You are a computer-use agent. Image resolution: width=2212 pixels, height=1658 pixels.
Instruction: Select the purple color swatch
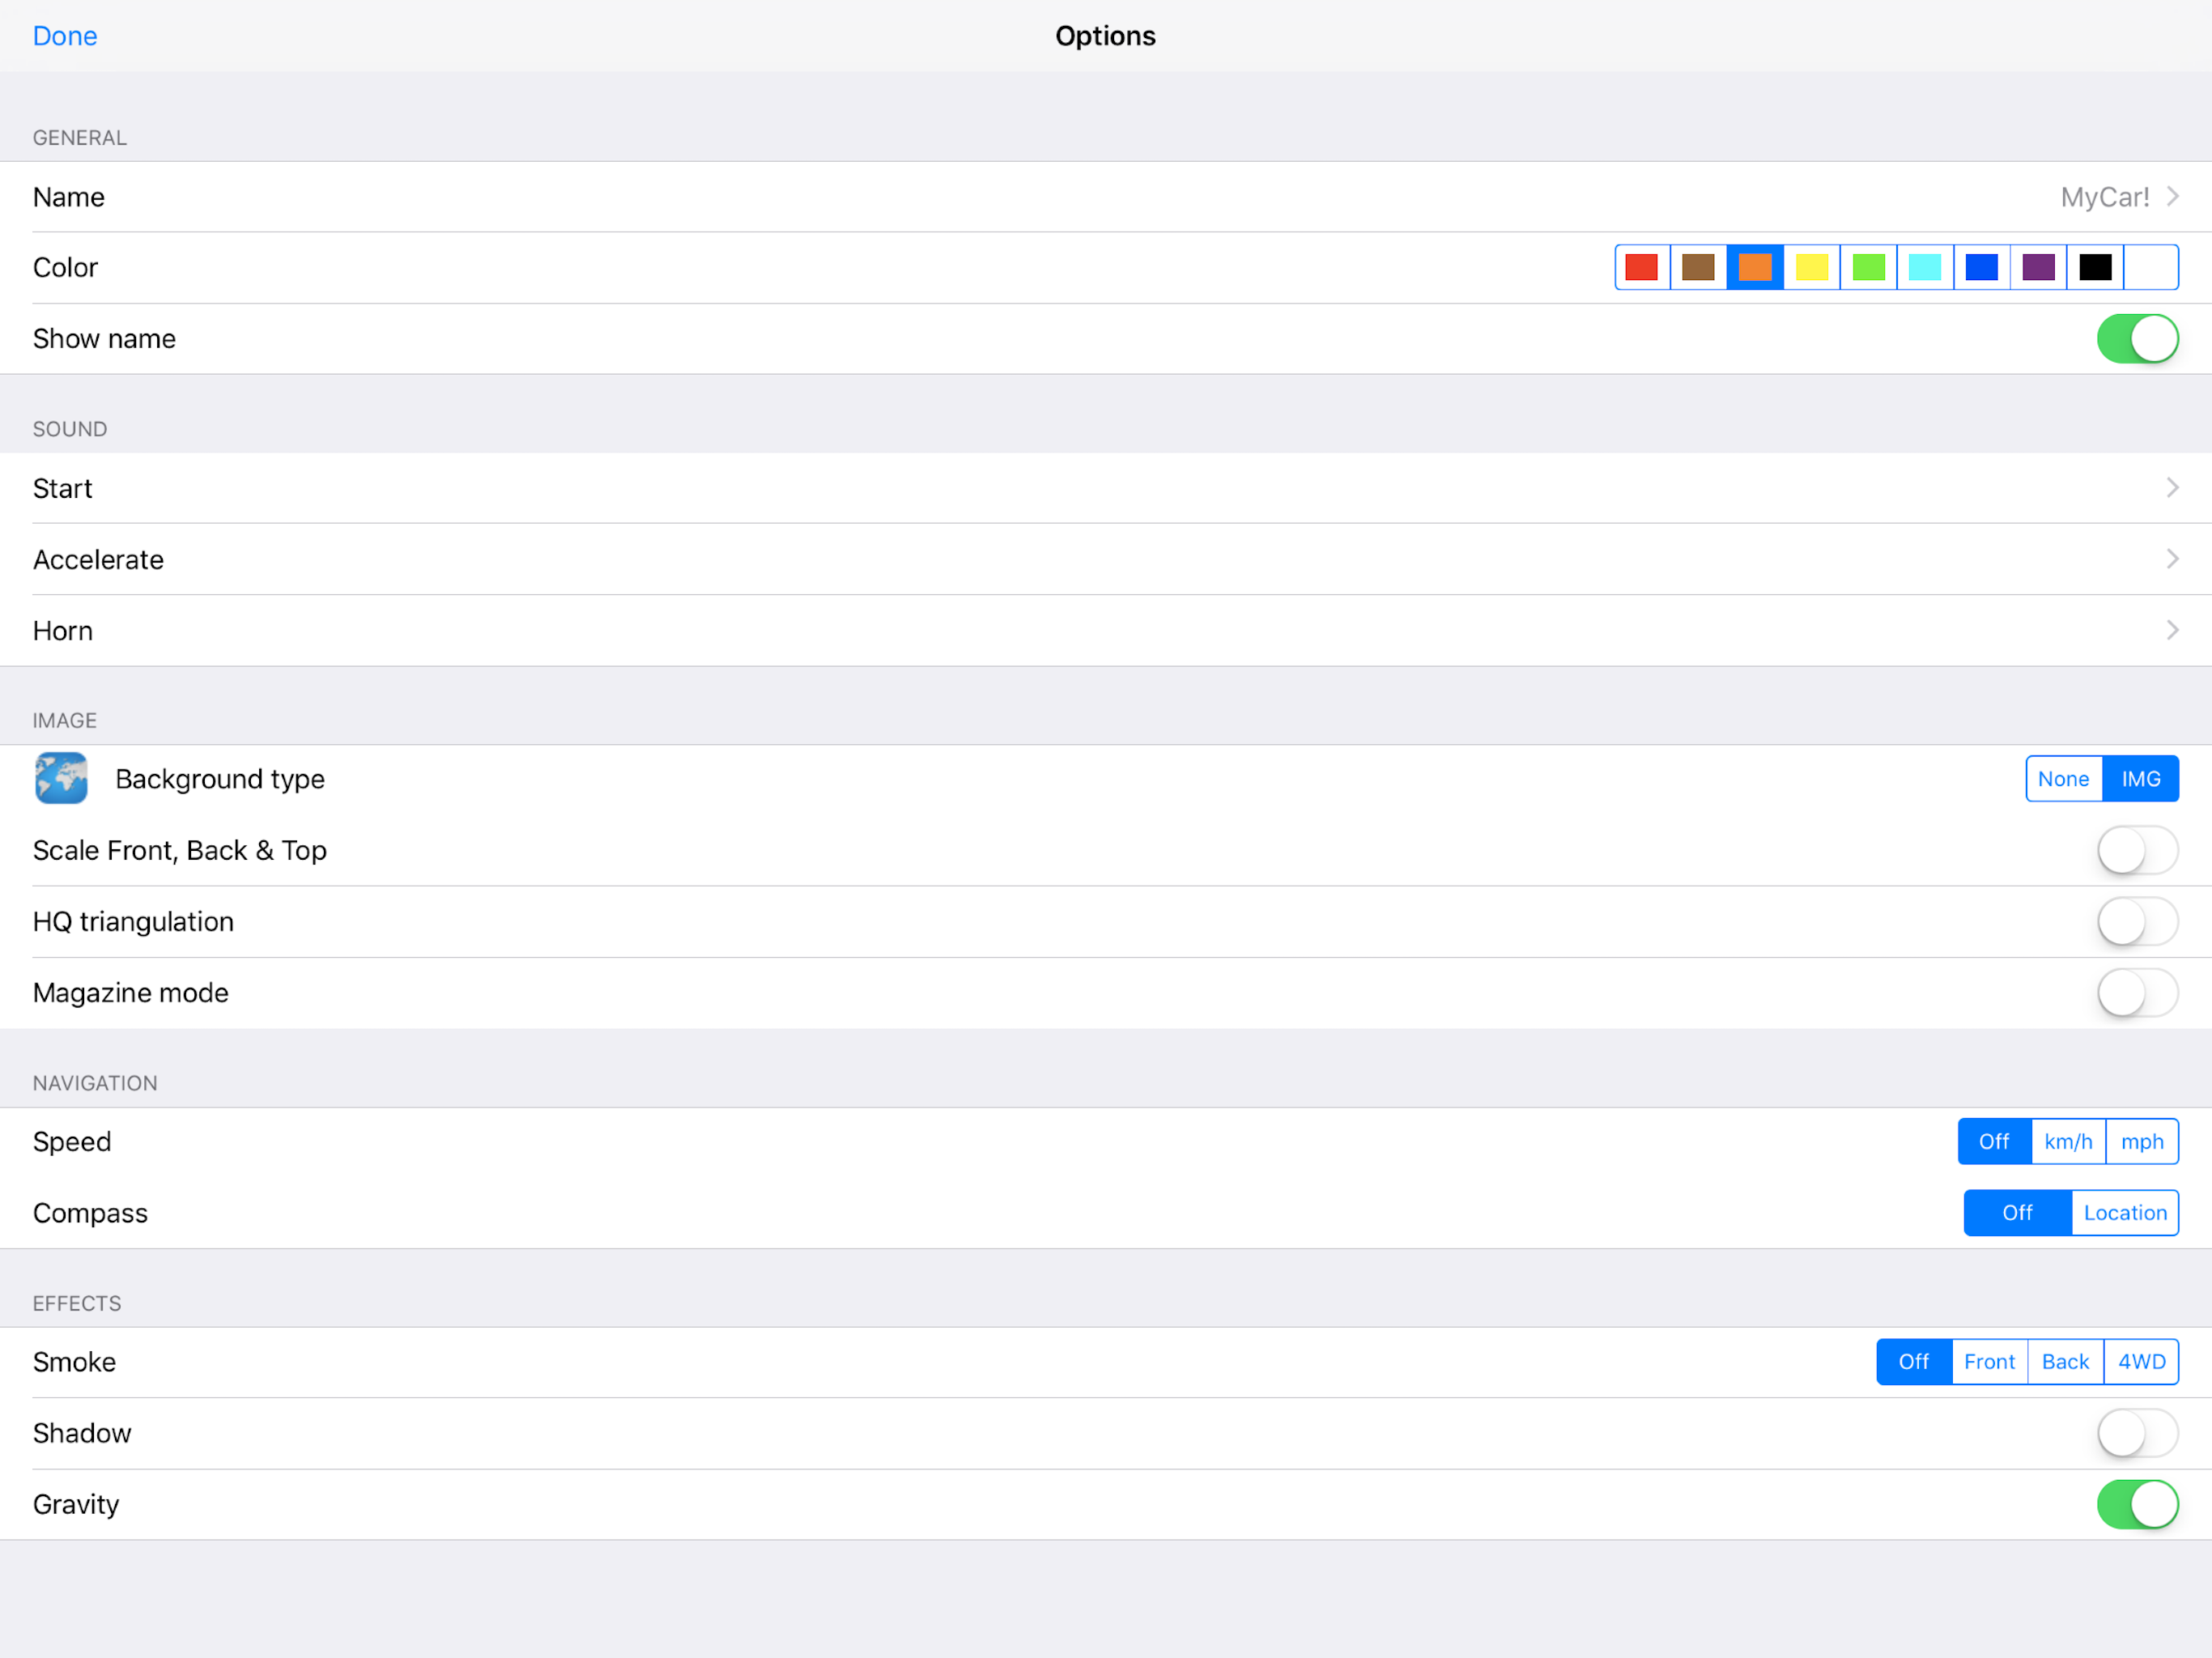click(2038, 267)
